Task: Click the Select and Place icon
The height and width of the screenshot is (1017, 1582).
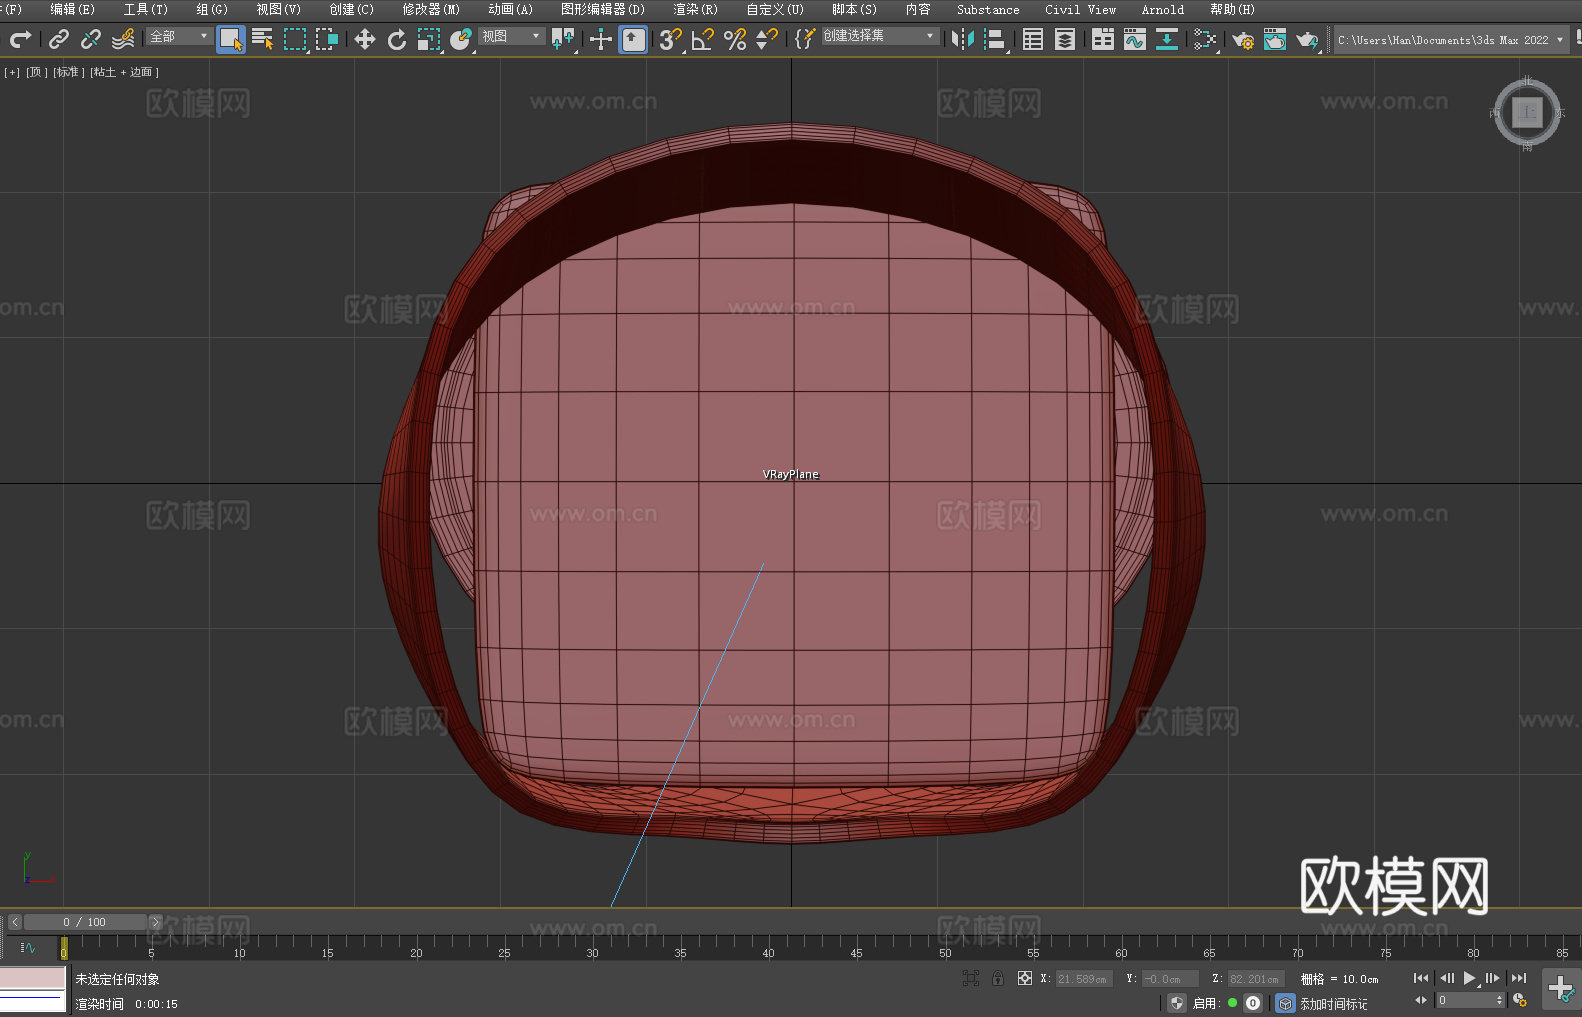Action: pyautogui.click(x=461, y=39)
